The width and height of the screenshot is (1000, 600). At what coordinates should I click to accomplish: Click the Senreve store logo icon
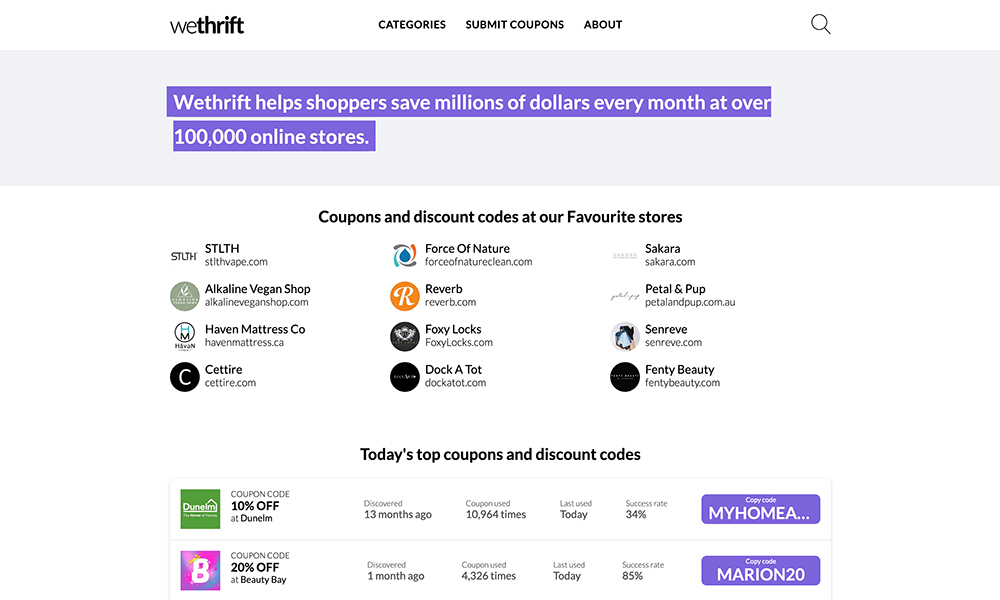[624, 336]
